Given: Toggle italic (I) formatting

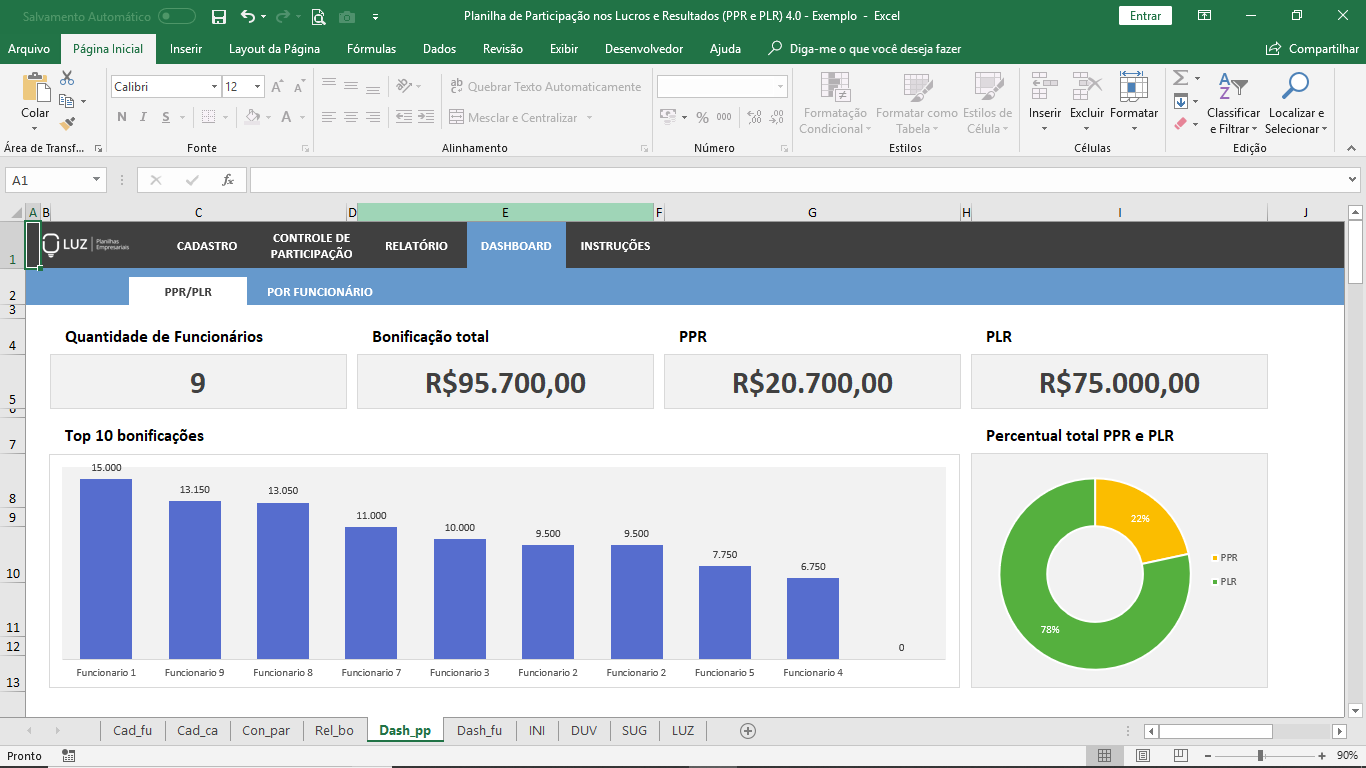Looking at the screenshot, I should [144, 117].
